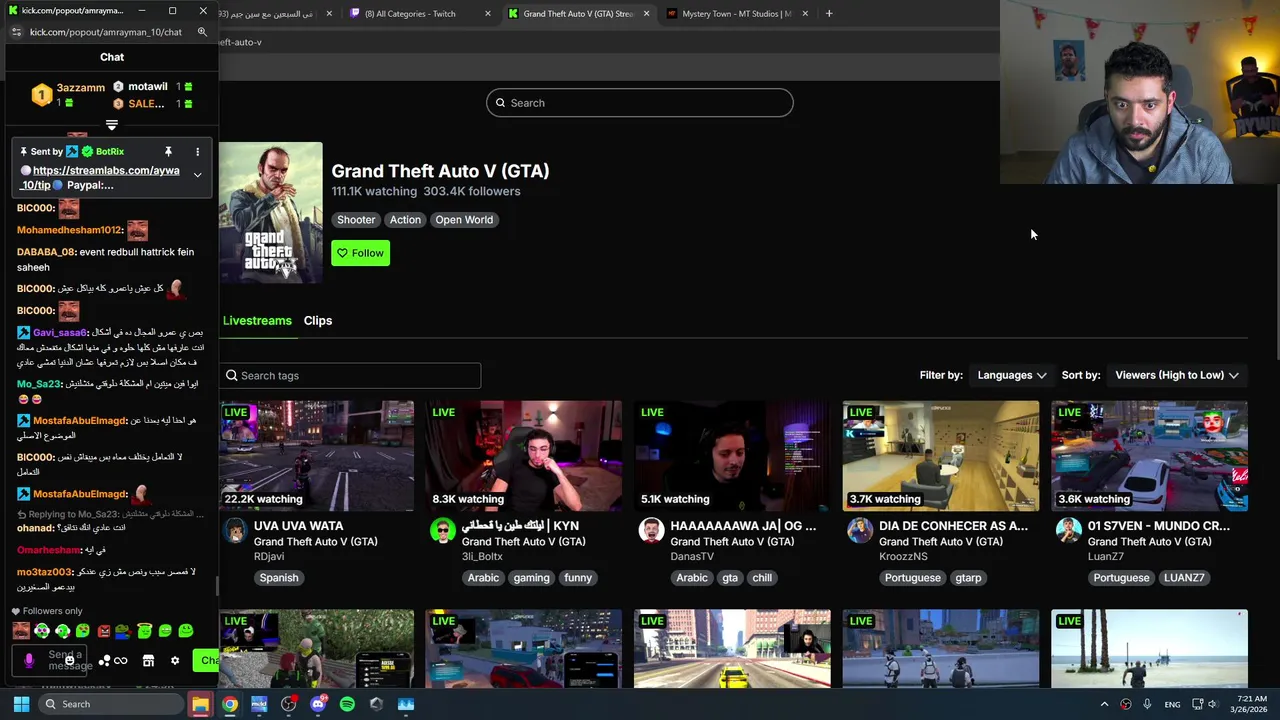Screen dimensions: 1280x720
Task: Click the 3li_Boltx channel avatar
Action: [443, 531]
